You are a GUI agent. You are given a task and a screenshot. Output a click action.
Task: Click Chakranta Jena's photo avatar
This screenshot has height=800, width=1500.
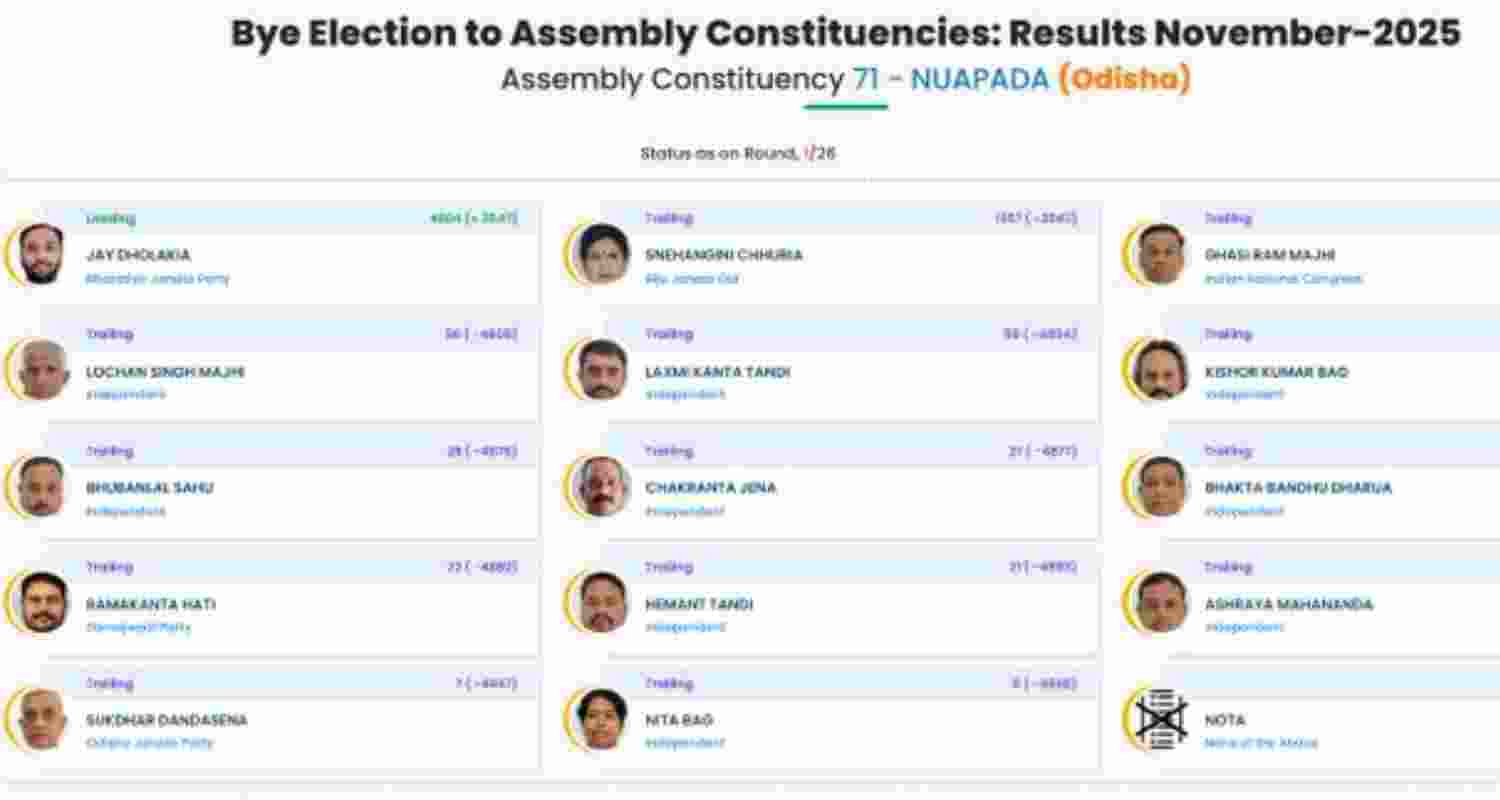(x=597, y=487)
